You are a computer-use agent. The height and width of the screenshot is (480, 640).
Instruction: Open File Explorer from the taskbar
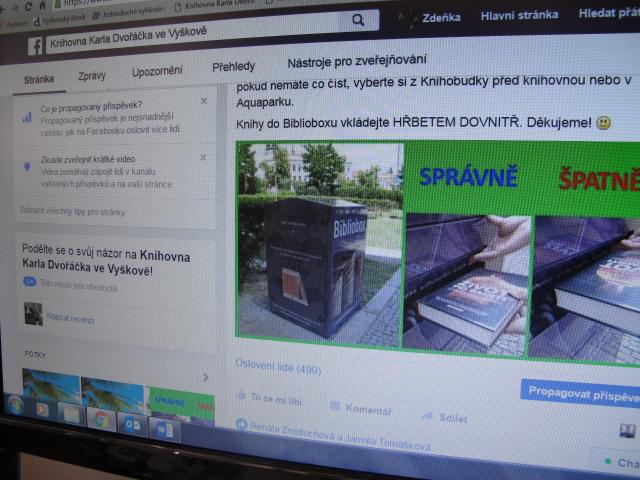pyautogui.click(x=72, y=414)
